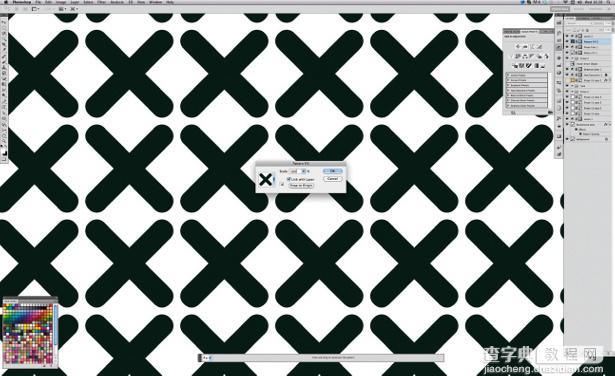
Task: Click the Brightness/Contrast adjustment icon
Action: [x=517, y=47]
